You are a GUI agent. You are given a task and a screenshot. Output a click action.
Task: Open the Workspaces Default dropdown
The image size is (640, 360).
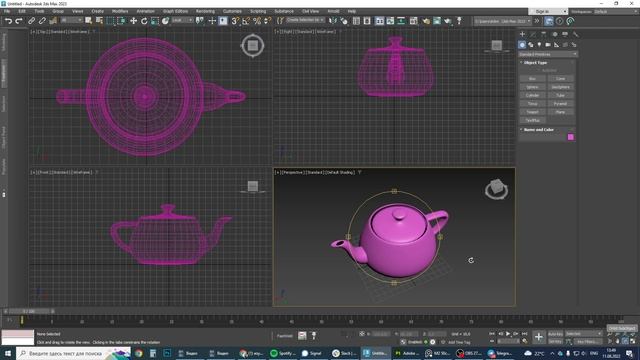[617, 11]
